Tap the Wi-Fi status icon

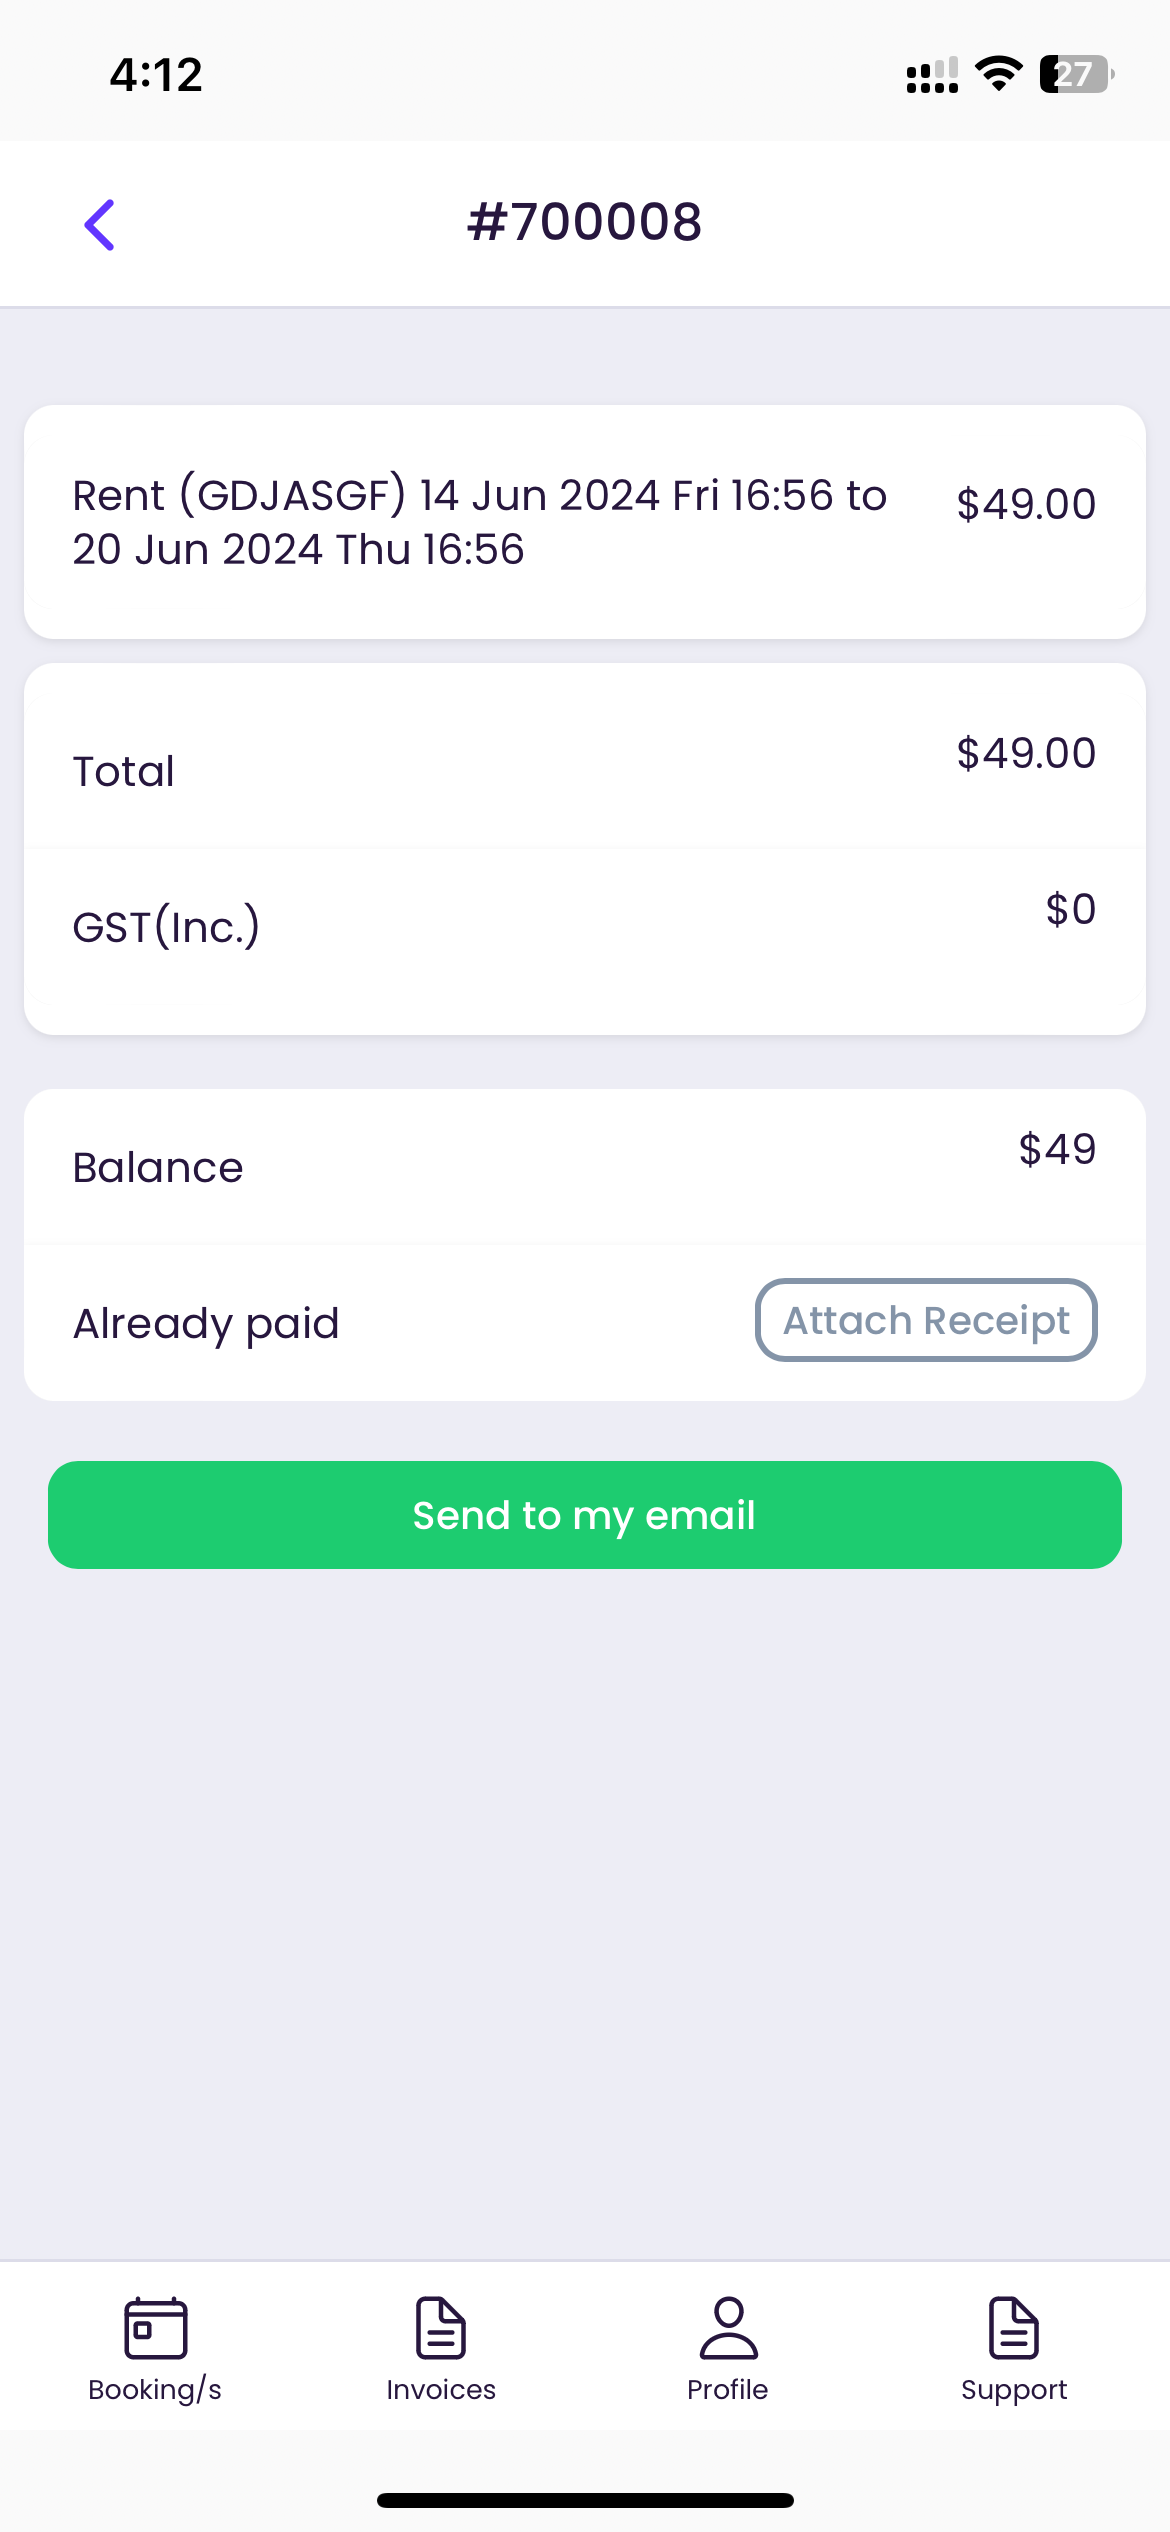998,74
